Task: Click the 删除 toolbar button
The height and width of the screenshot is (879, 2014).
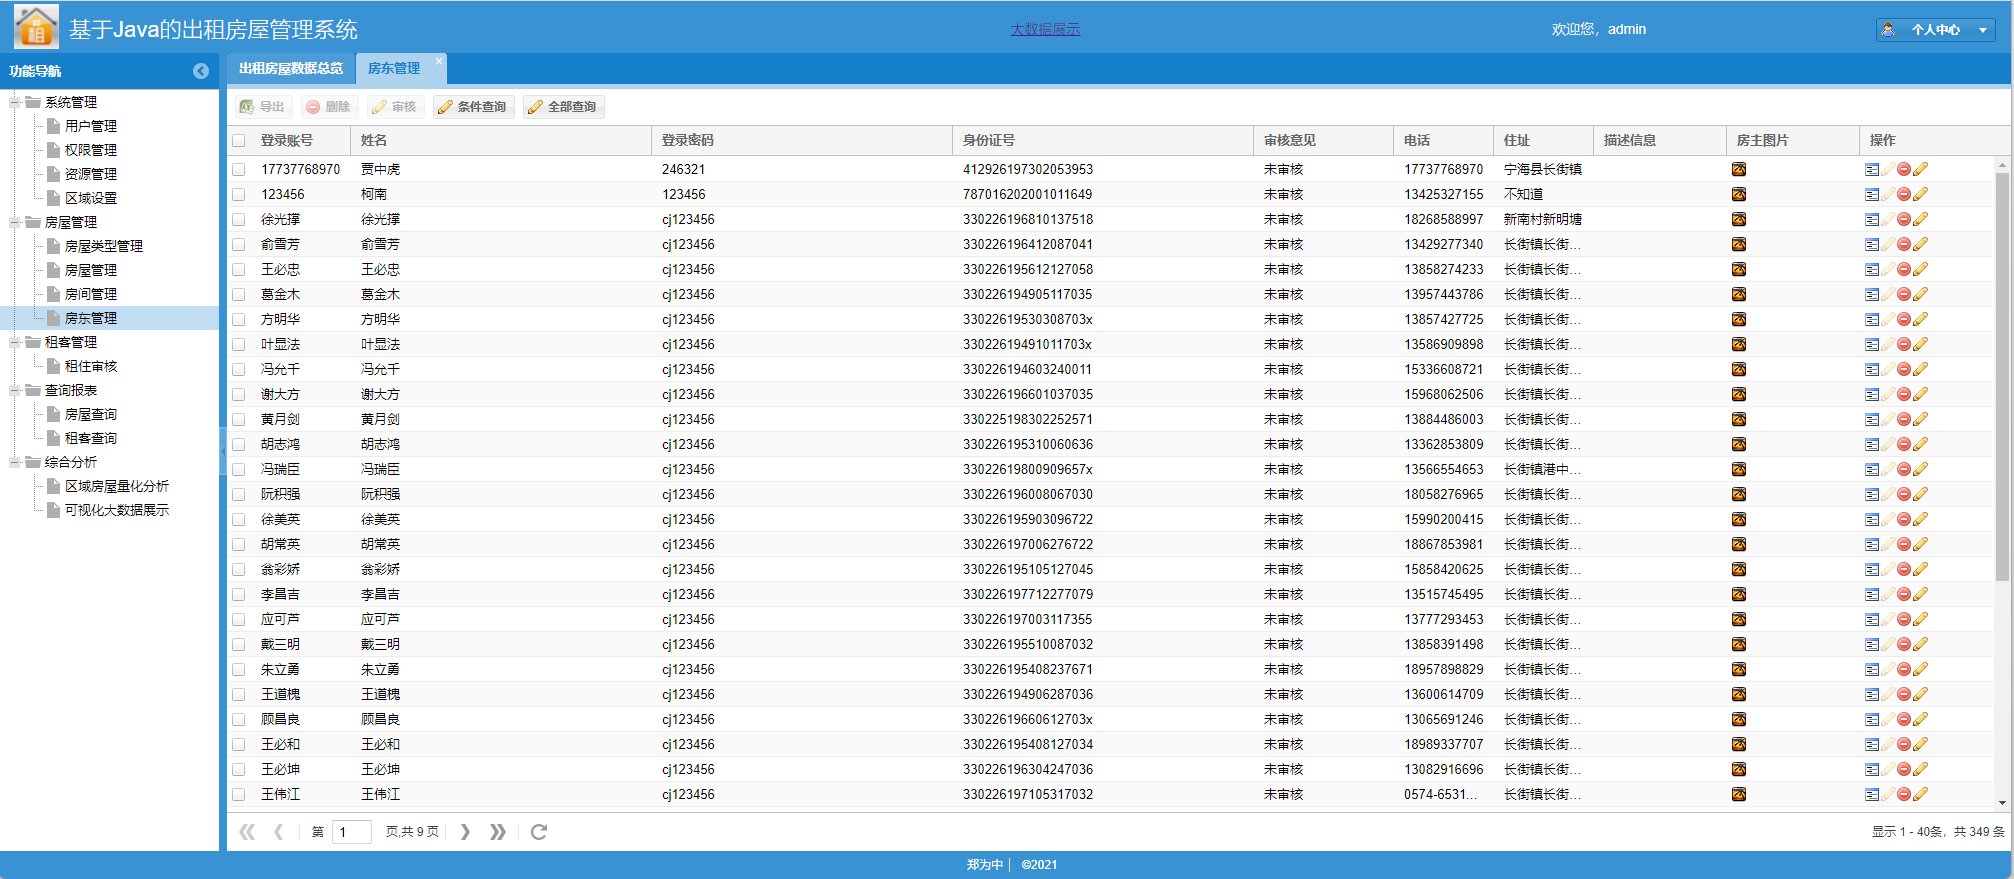Action: [329, 107]
